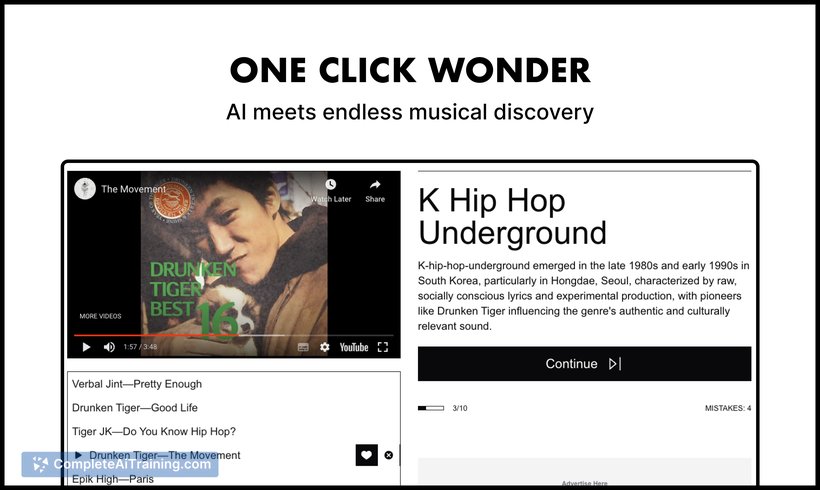This screenshot has height=490, width=820.
Task: Click the Continue button
Action: tap(584, 363)
